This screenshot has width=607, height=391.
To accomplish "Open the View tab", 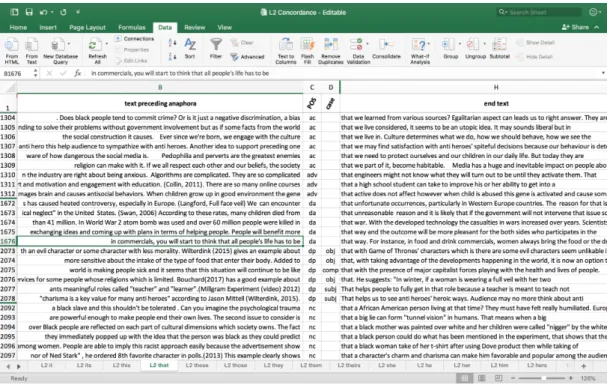I will [x=225, y=27].
